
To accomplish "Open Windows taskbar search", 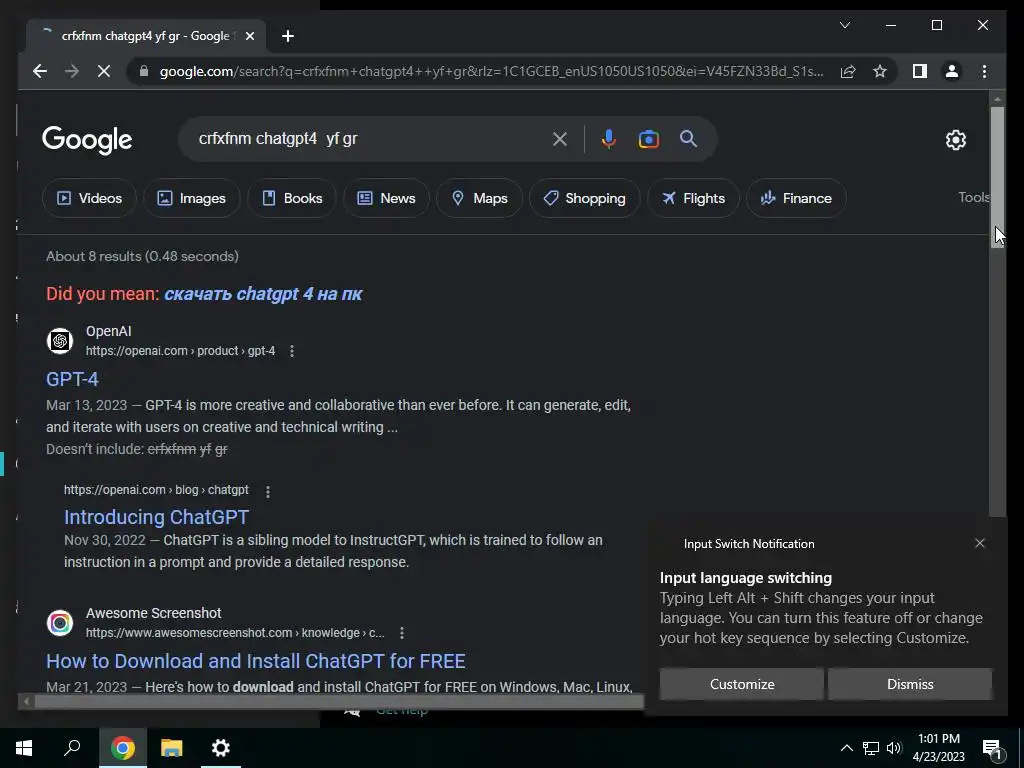I will pos(72,748).
